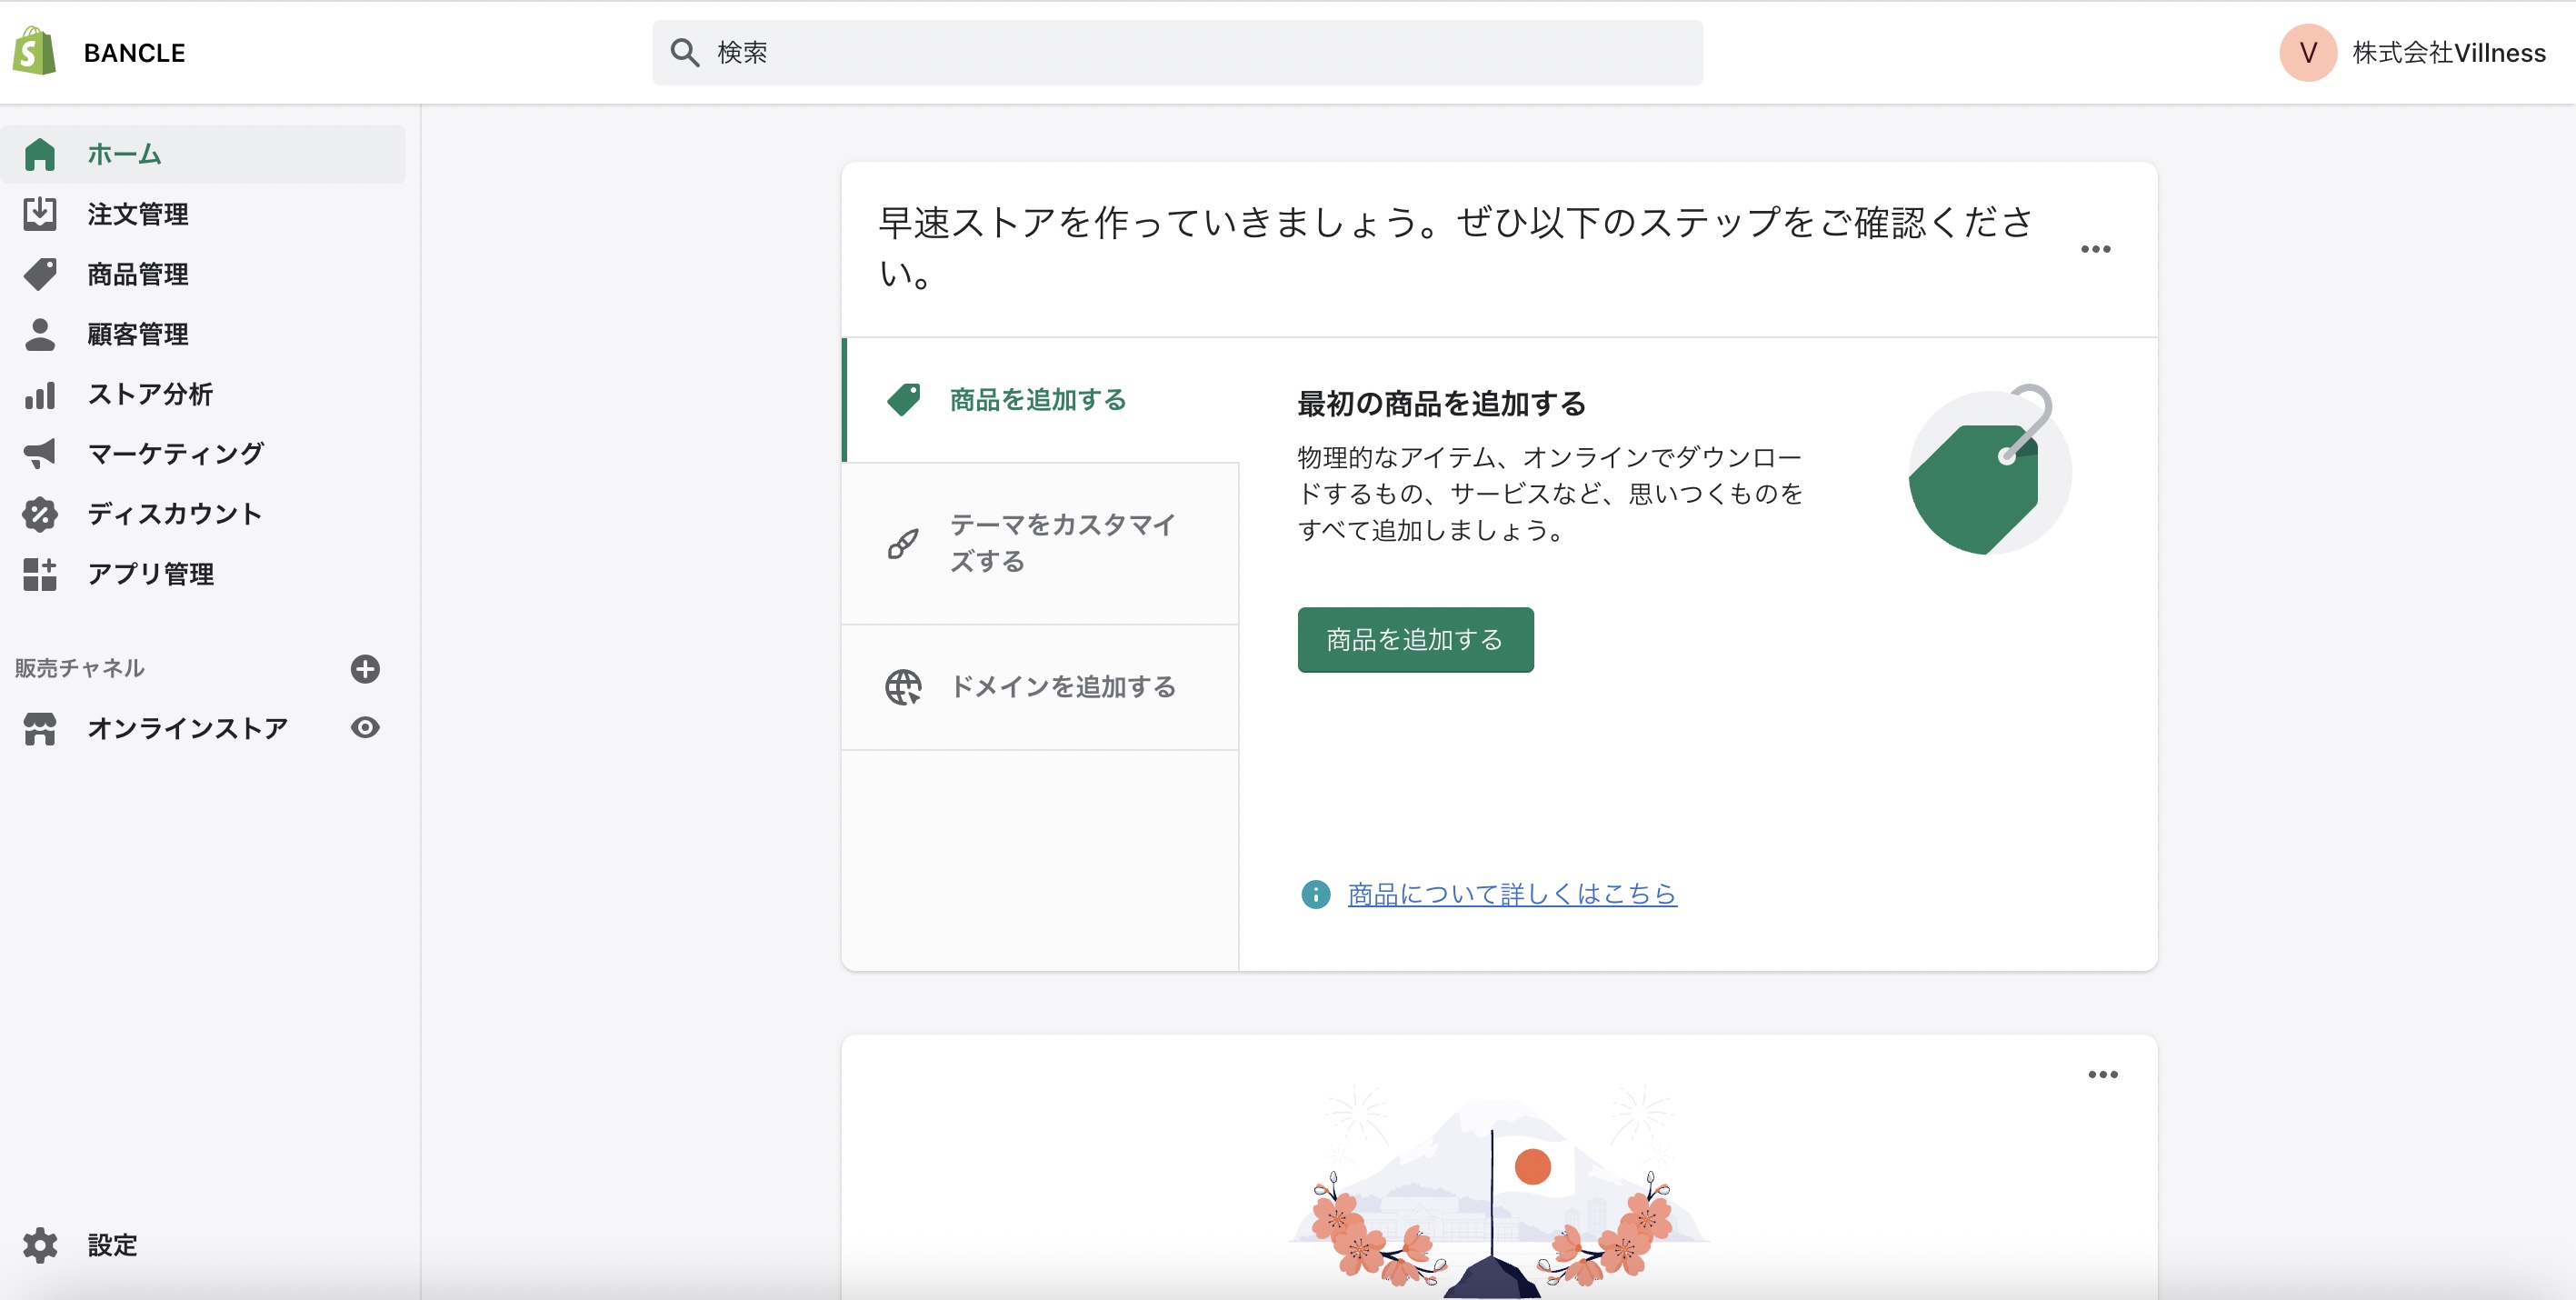Image resolution: width=2576 pixels, height=1300 pixels.
Task: Click the products tag icon in sidebar
Action: [x=39, y=274]
